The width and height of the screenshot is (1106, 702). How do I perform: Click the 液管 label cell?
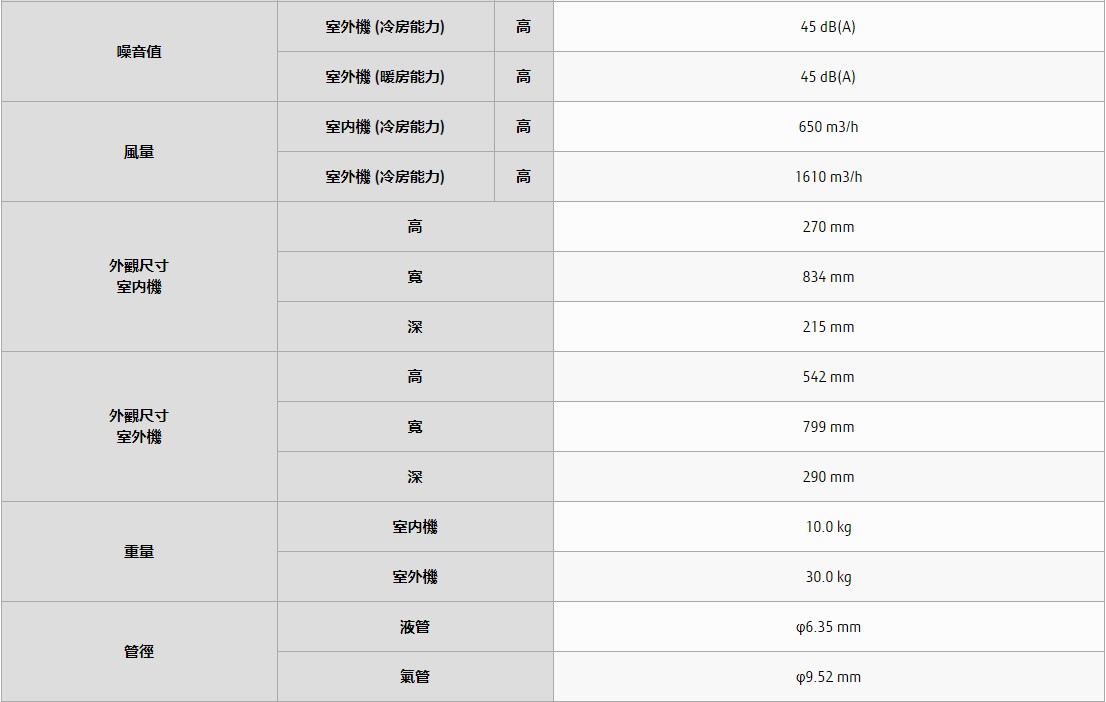tap(415, 627)
